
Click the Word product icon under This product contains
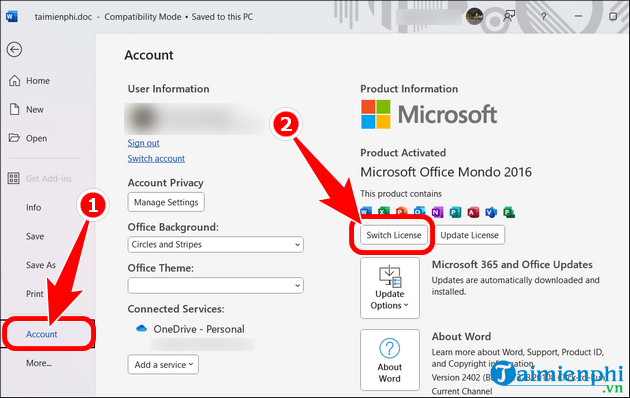tap(366, 212)
